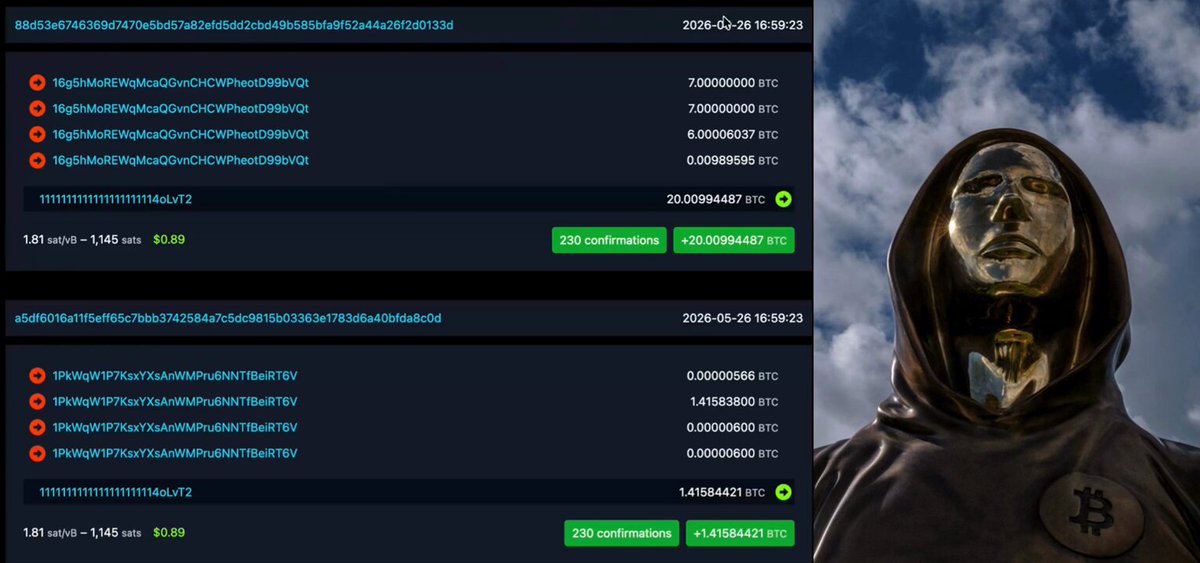The image size is (1200, 563).
Task: Click the green +1.41584421 BTC button
Action: point(740,533)
